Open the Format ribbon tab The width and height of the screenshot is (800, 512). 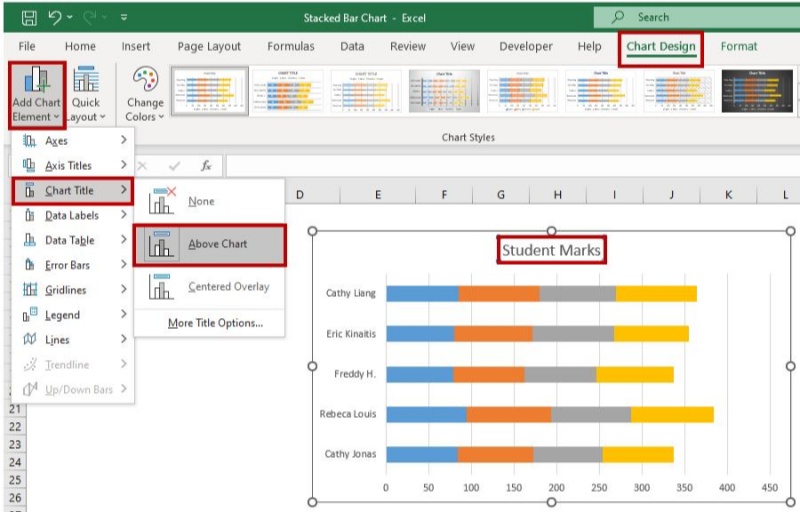[x=739, y=47]
